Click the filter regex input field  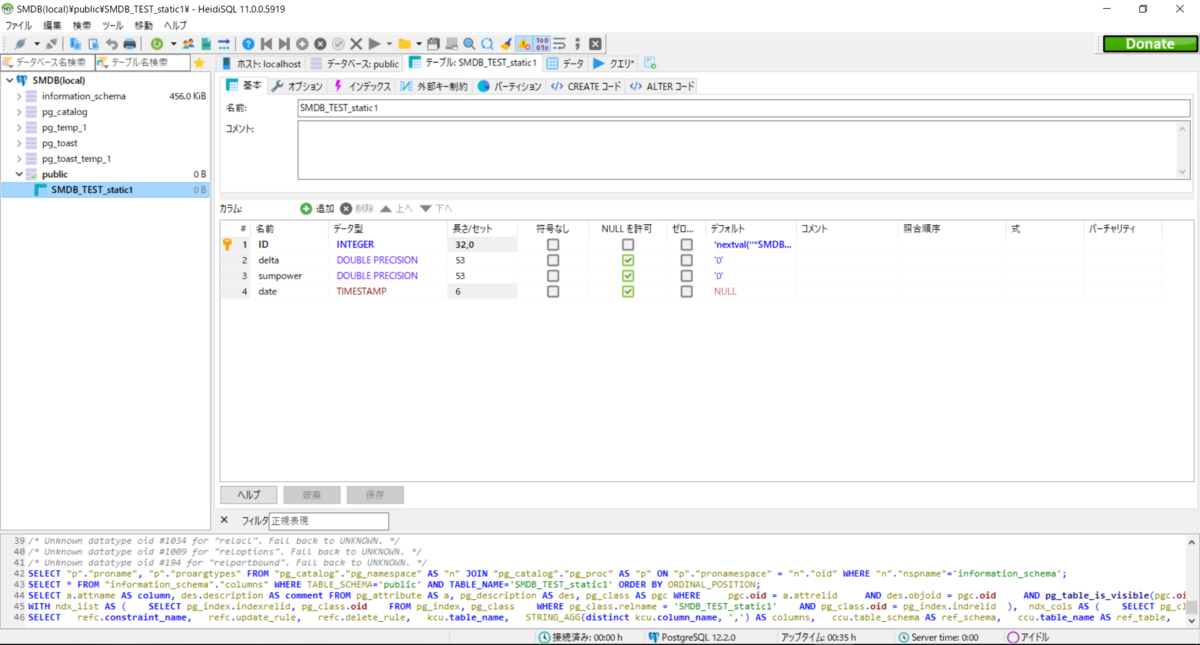pyautogui.click(x=328, y=521)
